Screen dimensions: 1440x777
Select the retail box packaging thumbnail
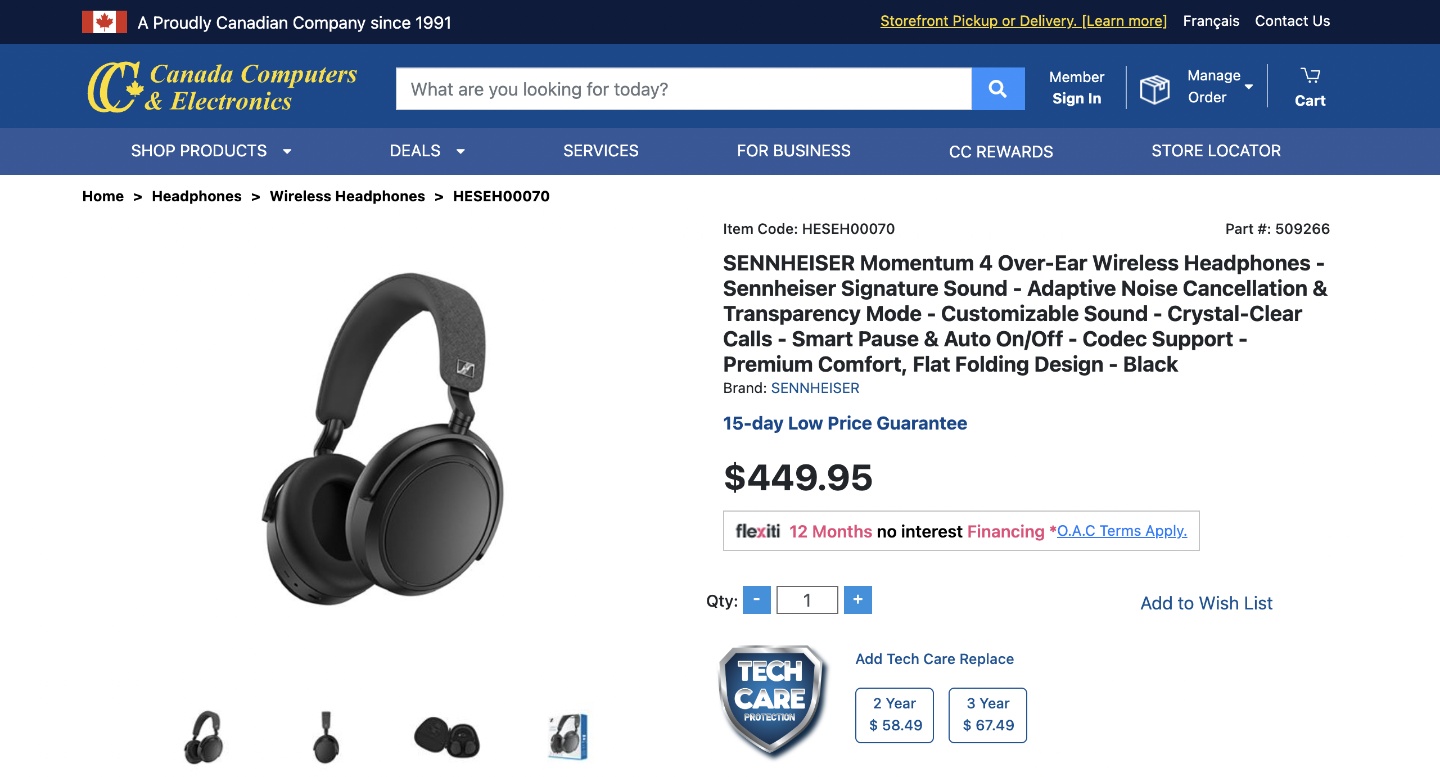tap(568, 737)
